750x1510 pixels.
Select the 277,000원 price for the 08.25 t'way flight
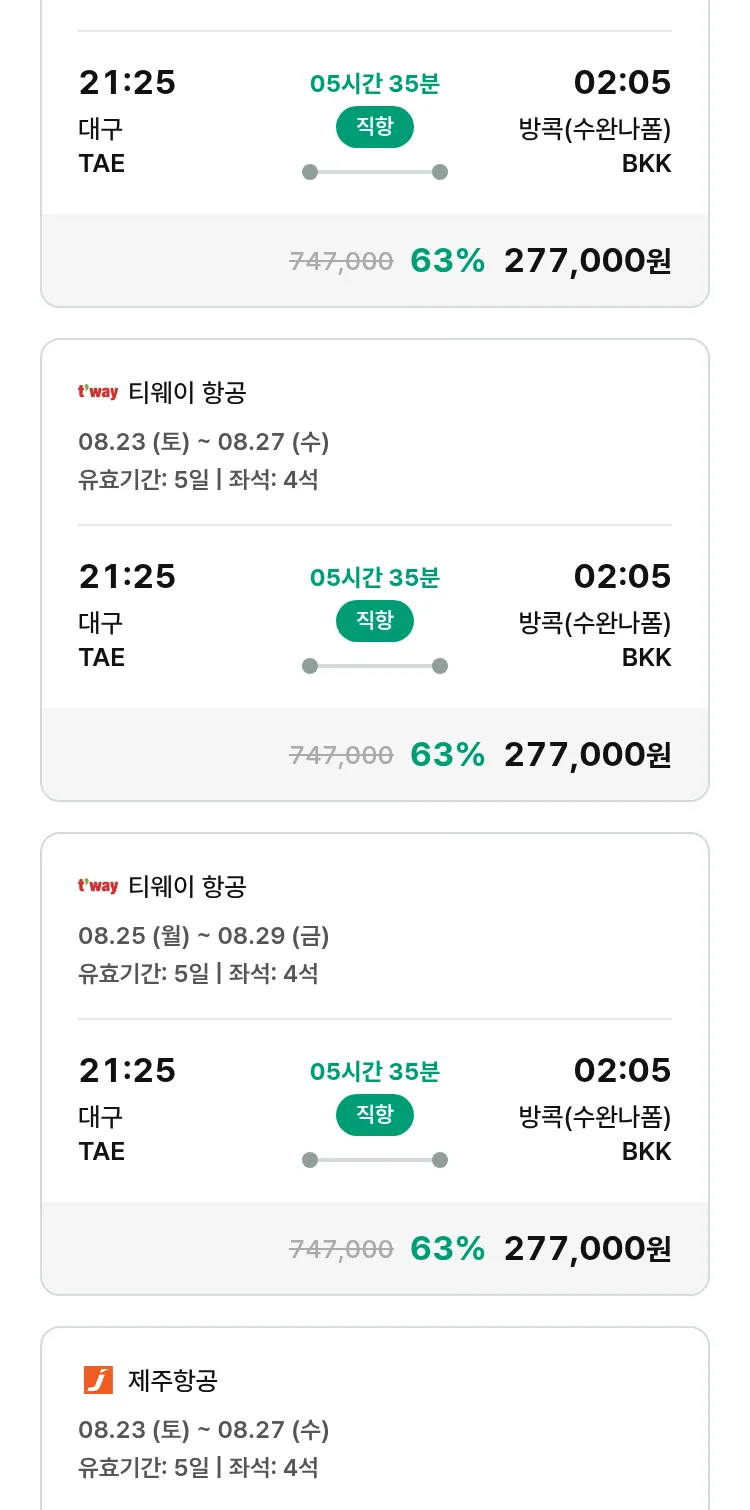click(x=587, y=1249)
